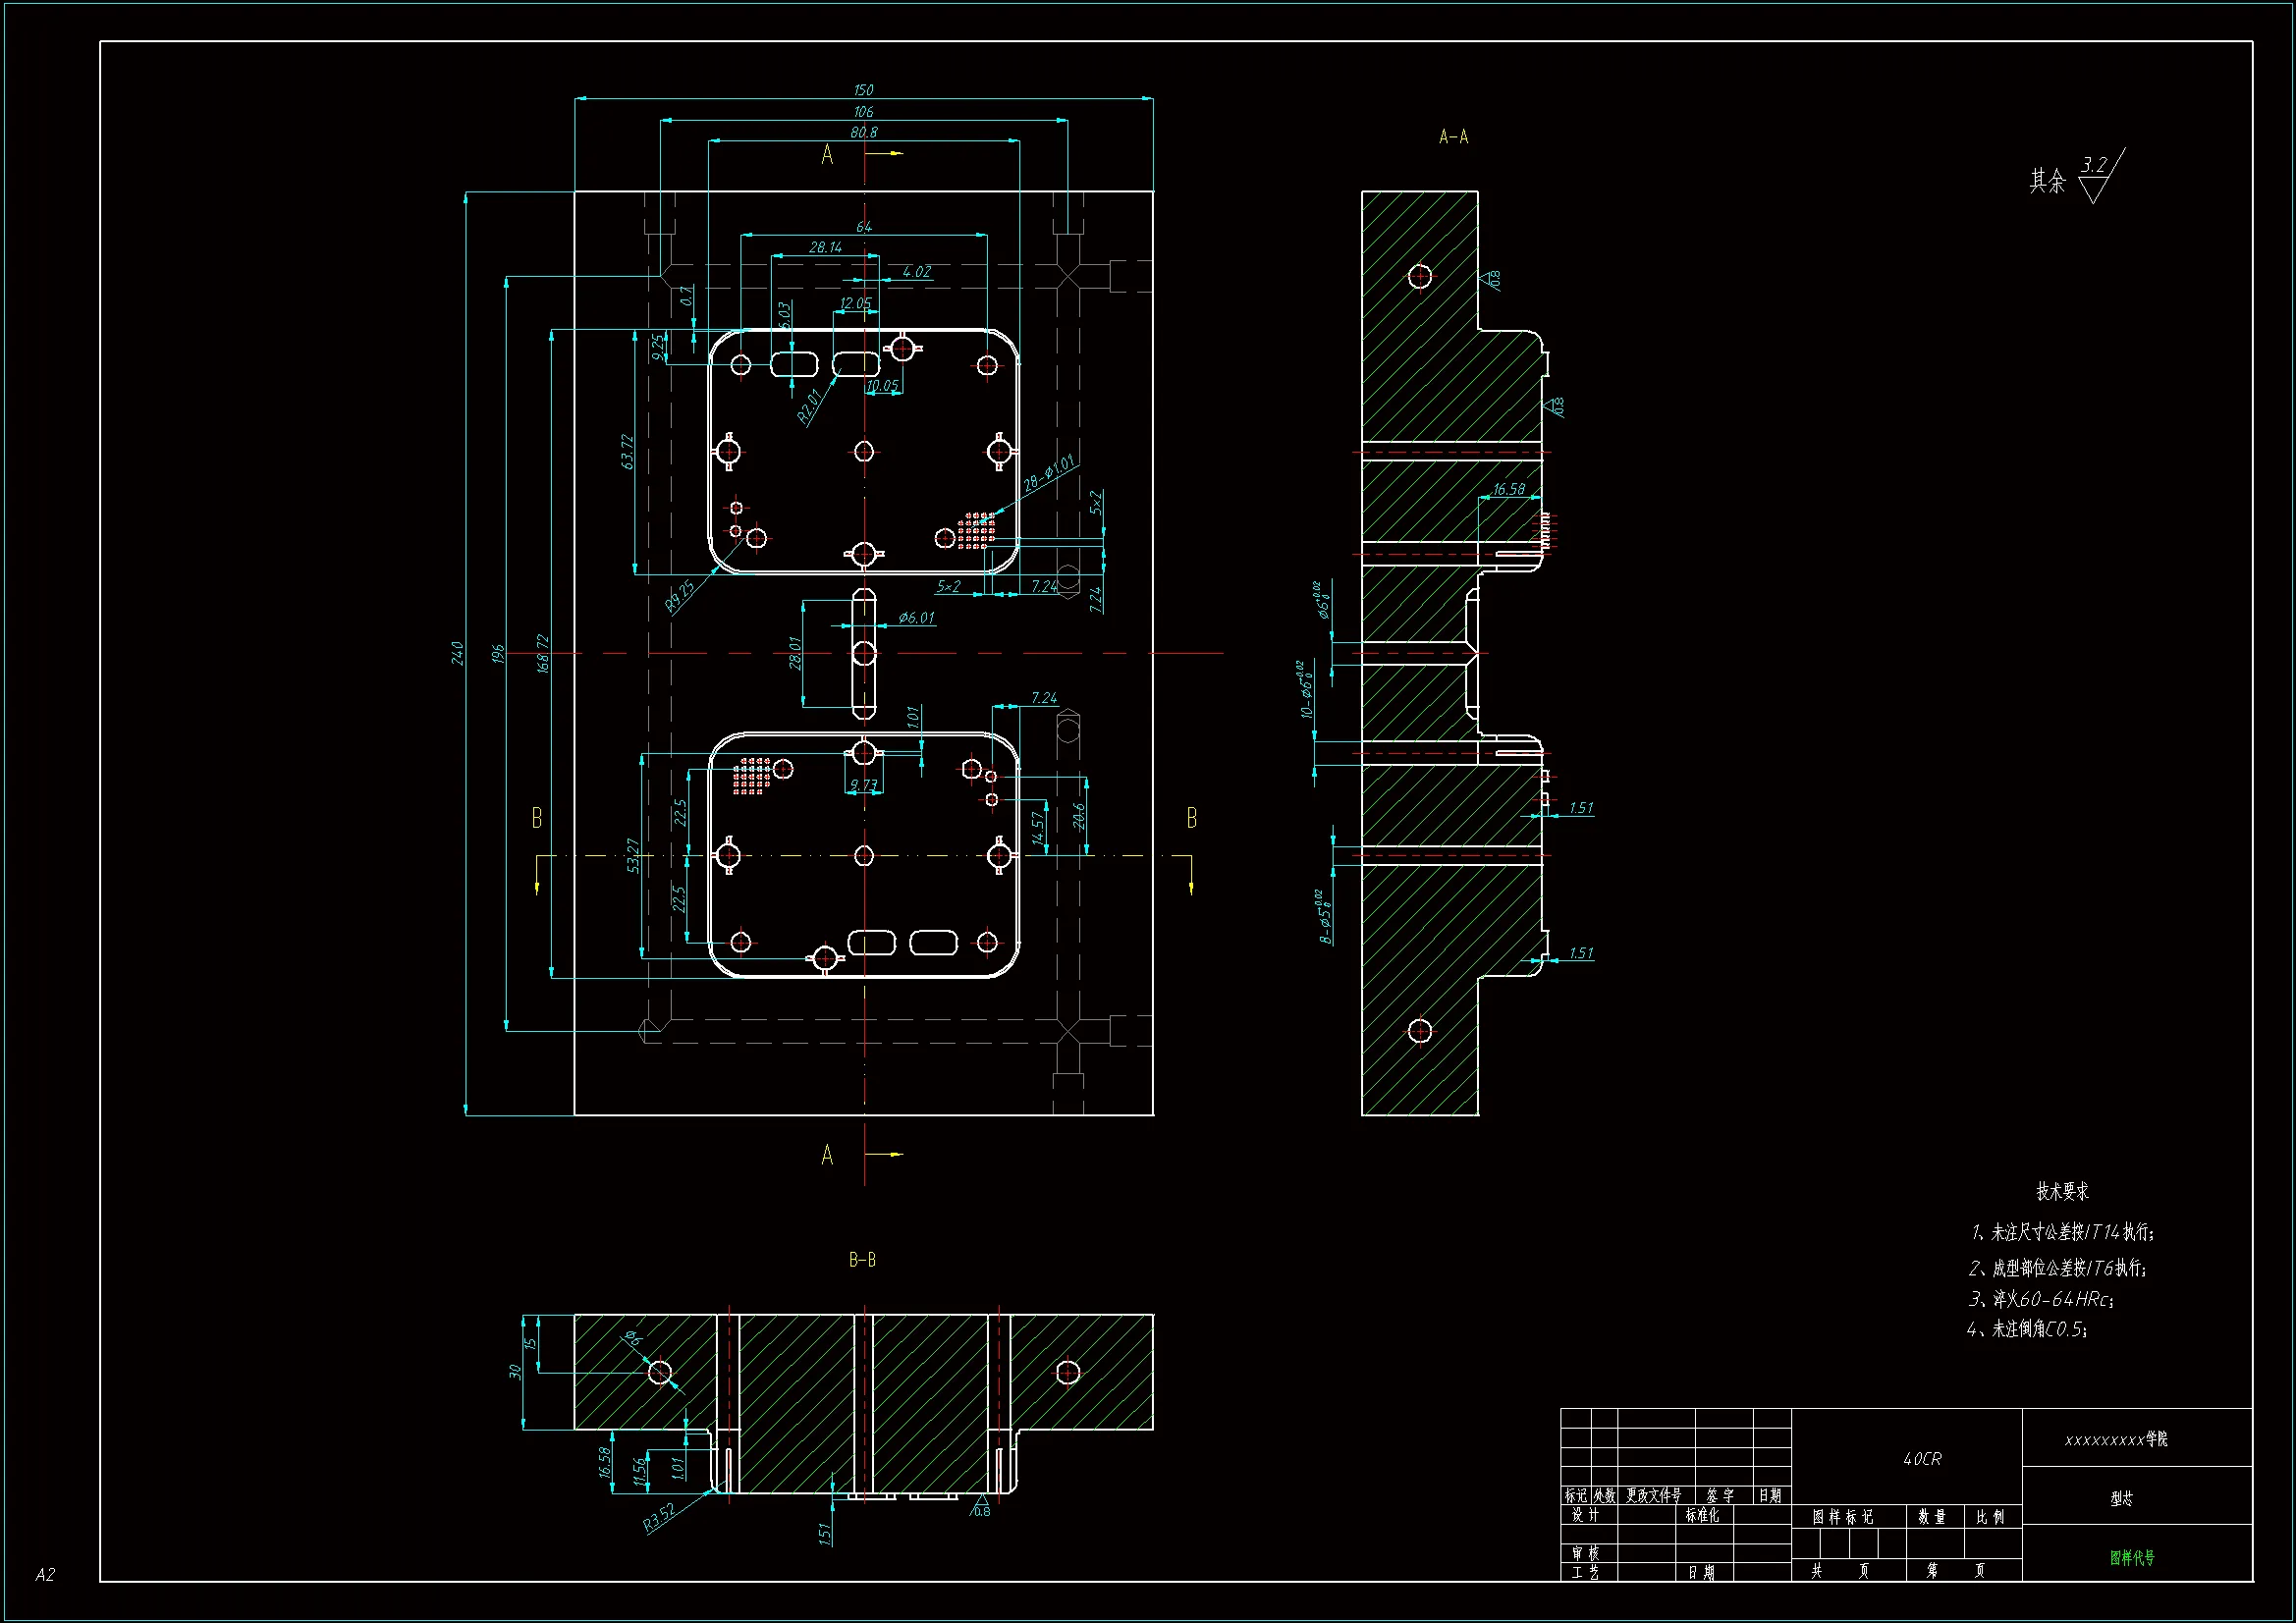Select the 240 overall height dimension text
The width and height of the screenshot is (2296, 1623).
(x=458, y=653)
